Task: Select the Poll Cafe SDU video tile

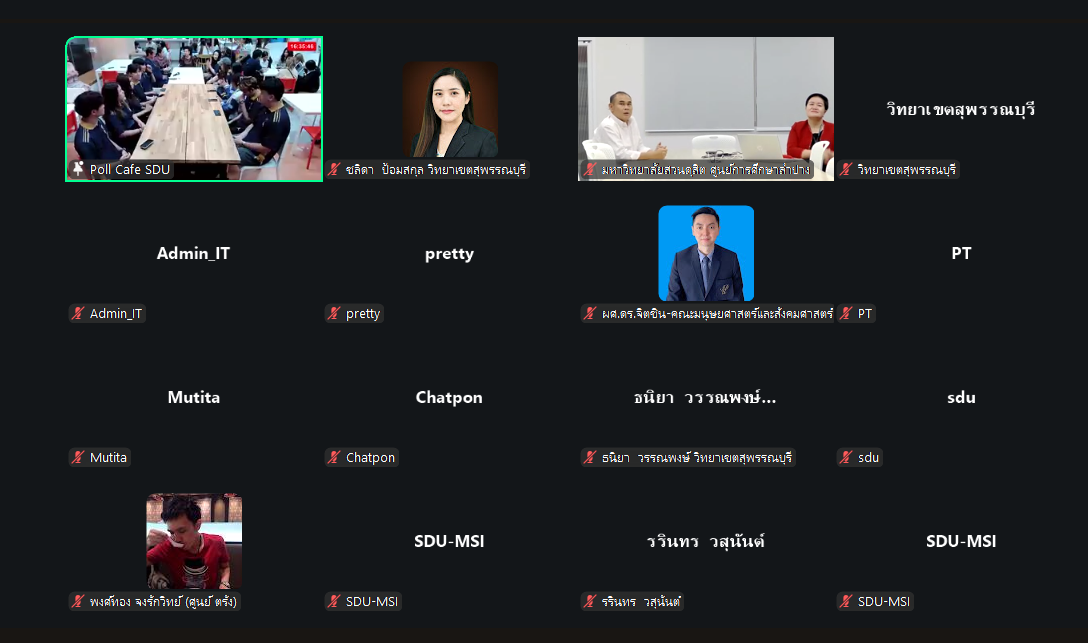Action: tap(194, 109)
